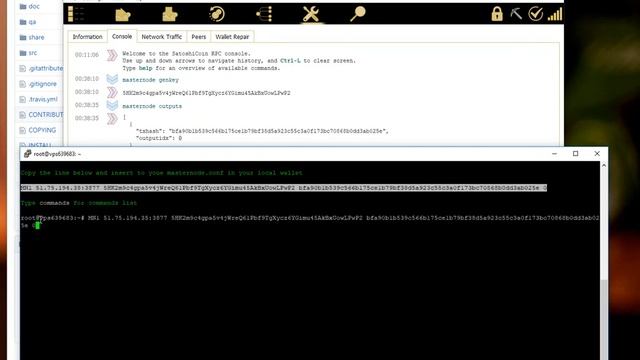Click the src folder icon
Screen dimensions: 640x360
tap(23, 53)
